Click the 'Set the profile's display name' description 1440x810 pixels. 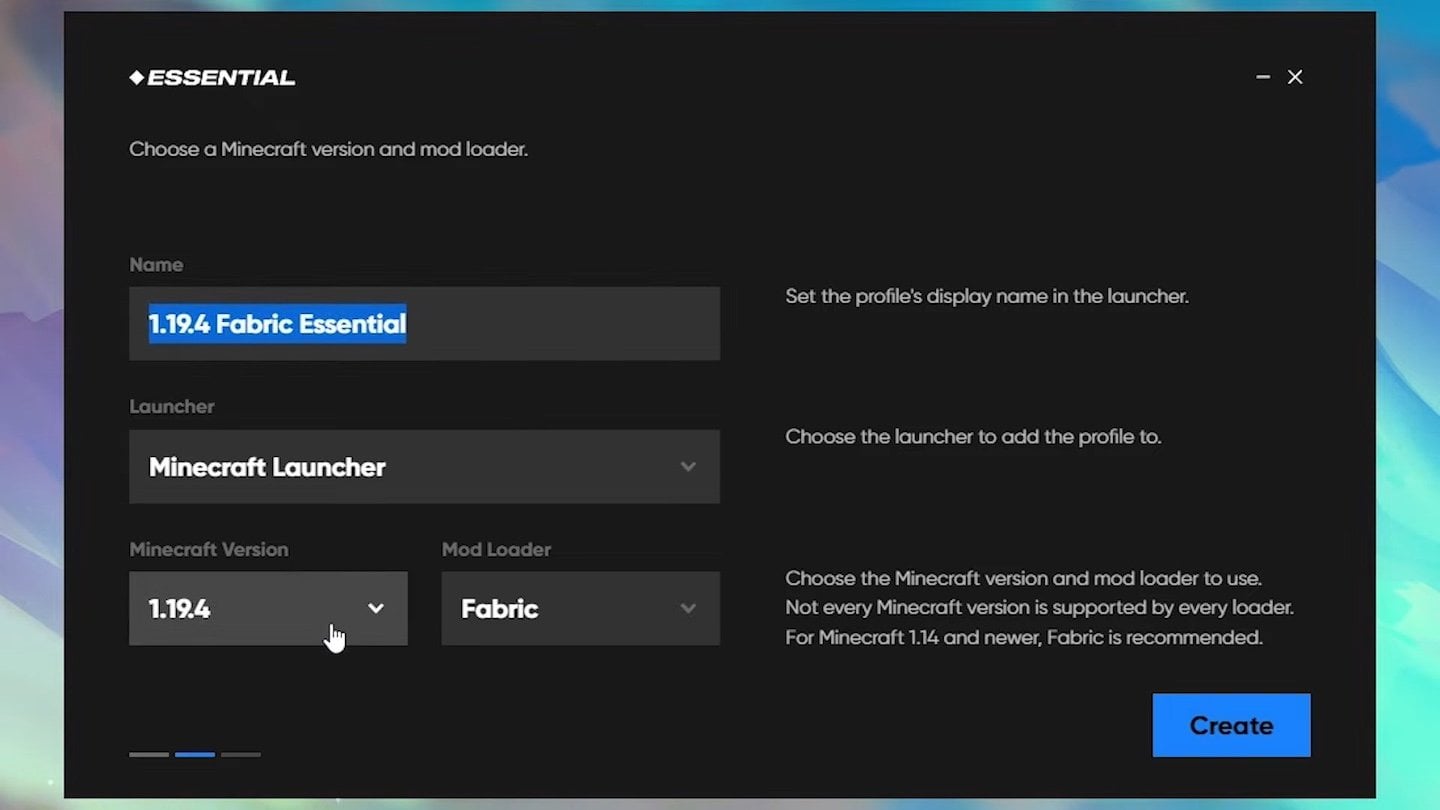pyautogui.click(x=986, y=297)
